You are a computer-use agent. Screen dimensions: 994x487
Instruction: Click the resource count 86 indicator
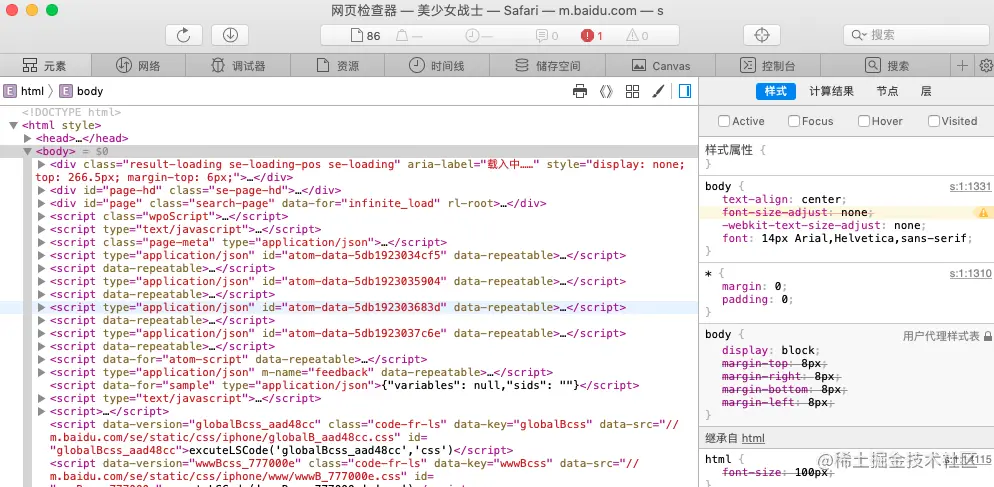(366, 36)
